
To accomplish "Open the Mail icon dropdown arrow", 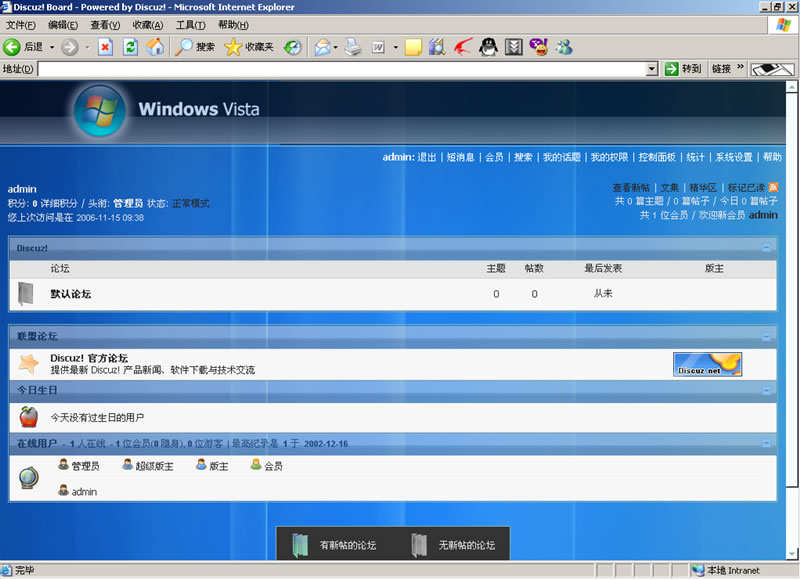I will click(x=335, y=47).
